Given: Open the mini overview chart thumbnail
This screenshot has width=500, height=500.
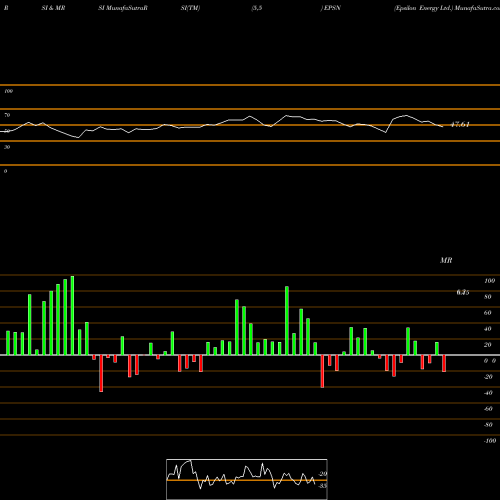Looking at the screenshot, I should [x=247, y=479].
